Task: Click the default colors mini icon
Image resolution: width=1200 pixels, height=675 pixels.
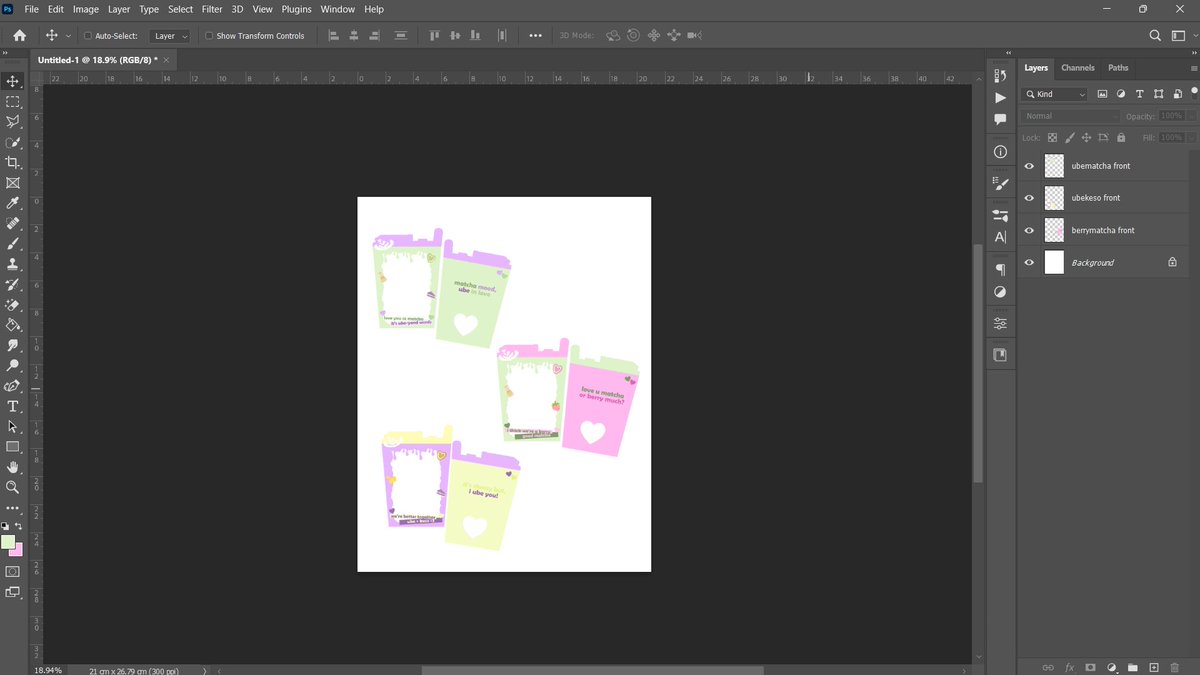Action: click(5, 526)
